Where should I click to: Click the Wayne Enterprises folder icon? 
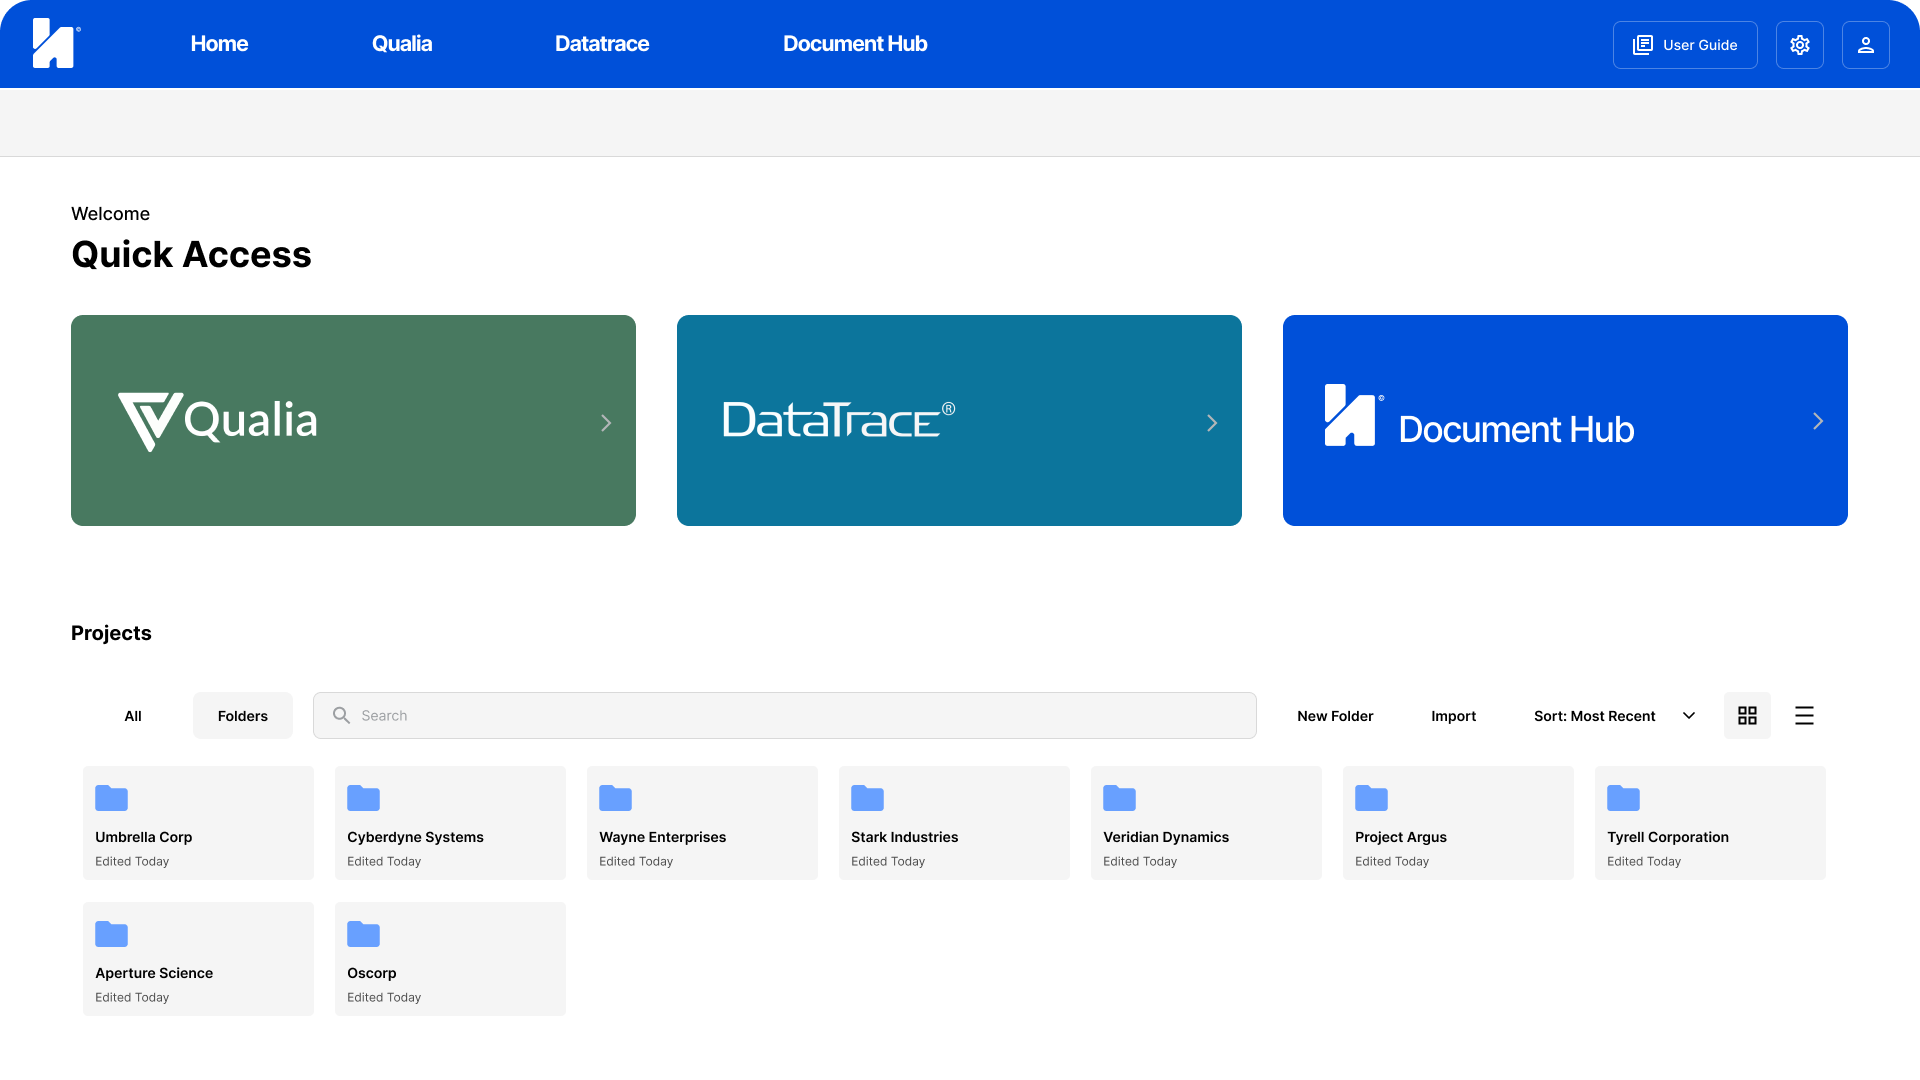tap(615, 798)
